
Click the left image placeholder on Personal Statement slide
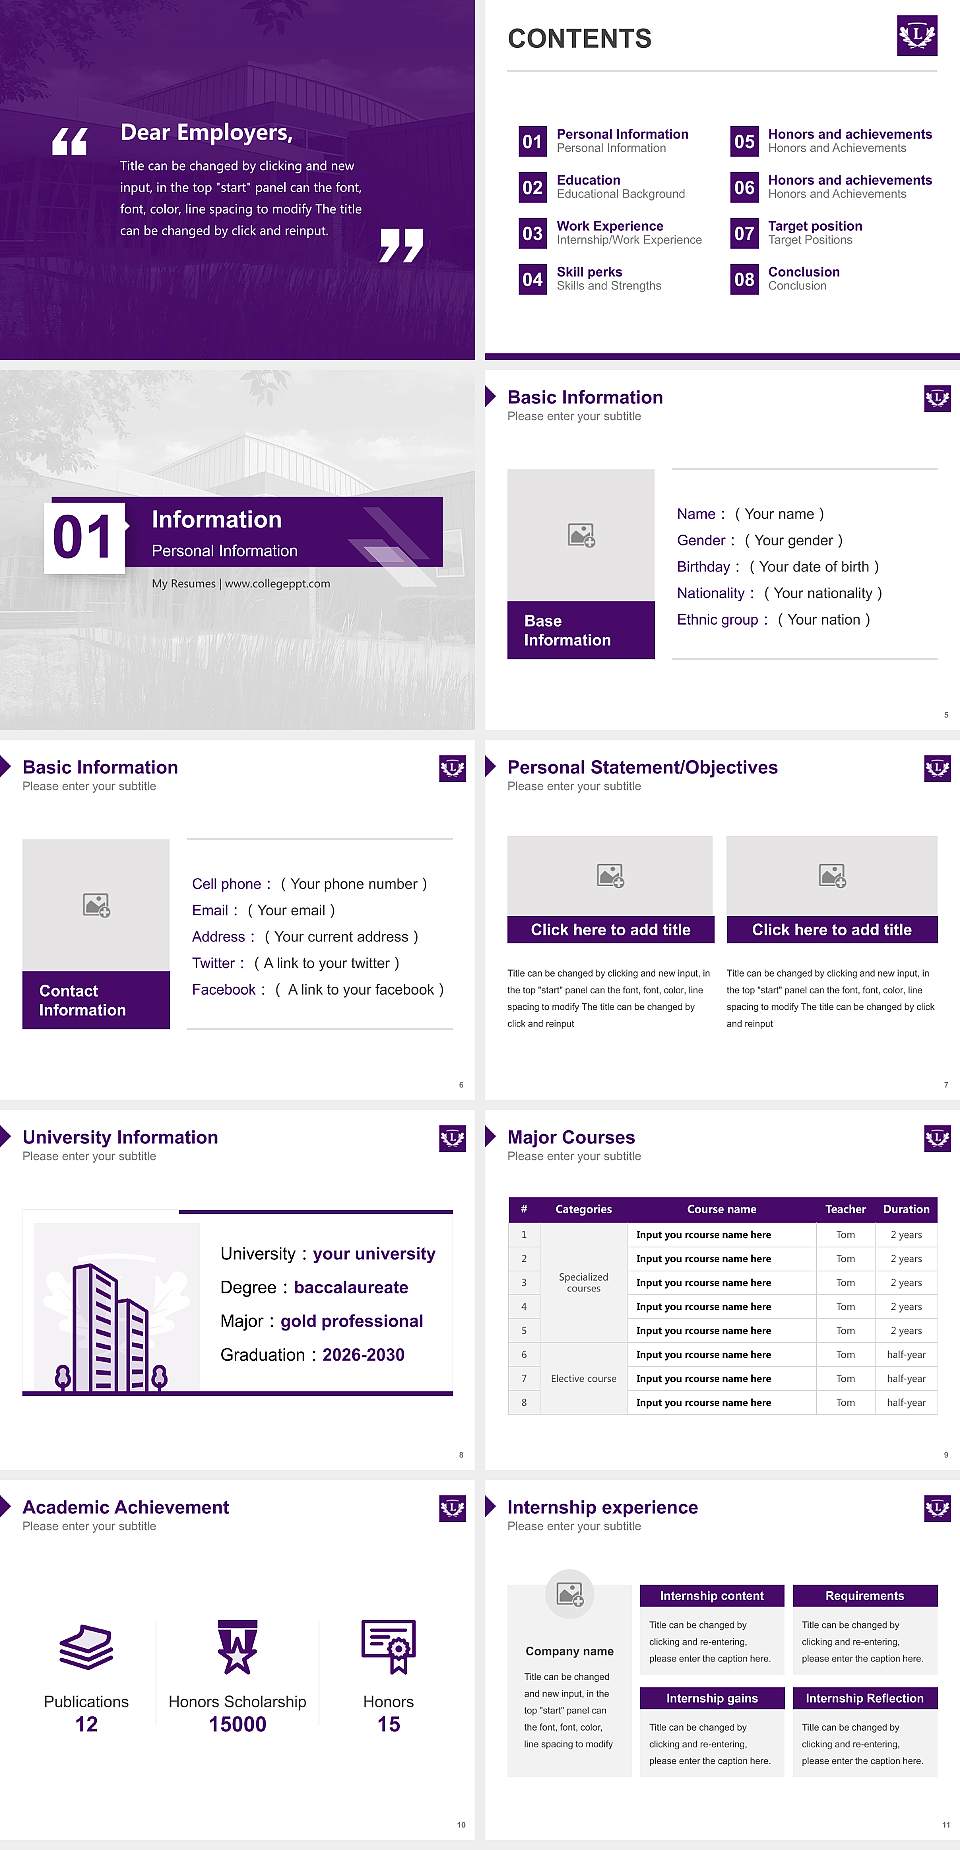pyautogui.click(x=610, y=876)
